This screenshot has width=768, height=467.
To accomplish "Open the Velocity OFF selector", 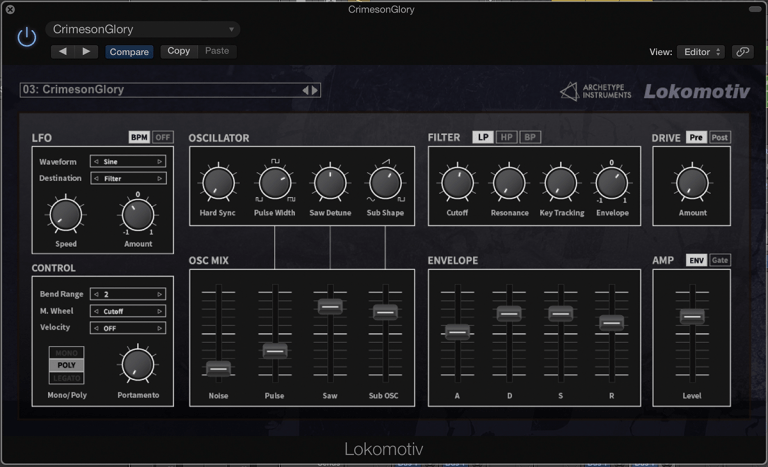I will 128,328.
